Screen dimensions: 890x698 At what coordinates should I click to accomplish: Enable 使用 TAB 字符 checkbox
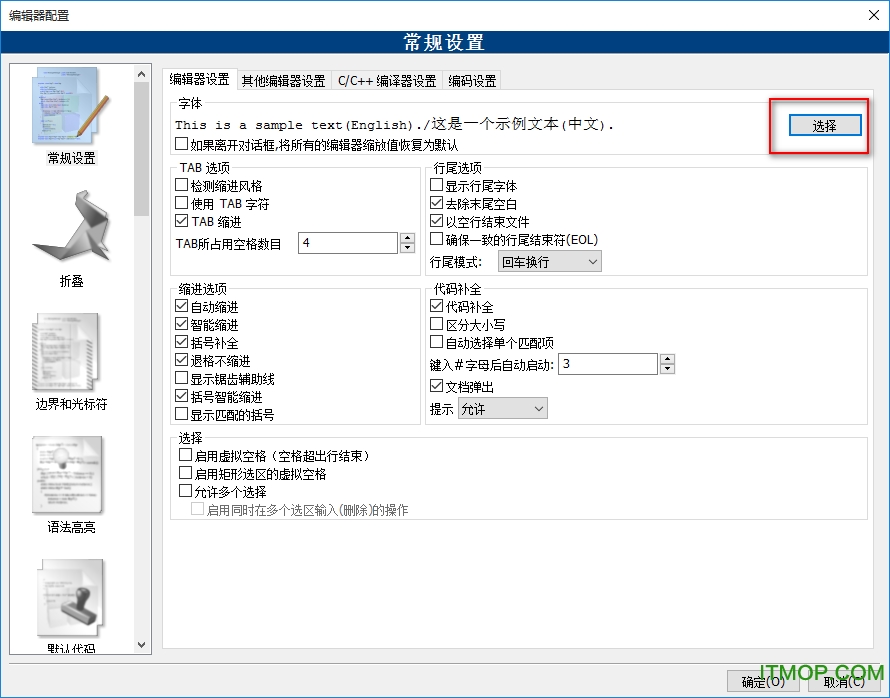click(x=181, y=203)
